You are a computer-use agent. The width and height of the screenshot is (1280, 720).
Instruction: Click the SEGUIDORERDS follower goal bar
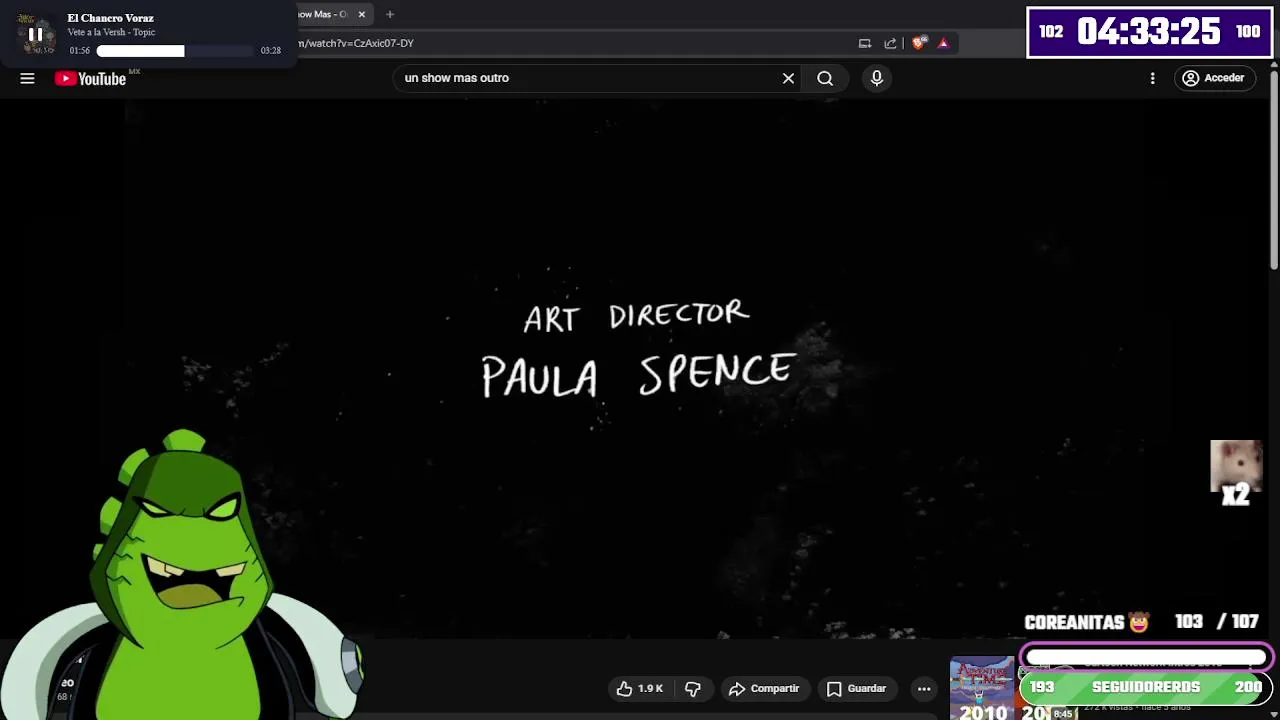1146,687
